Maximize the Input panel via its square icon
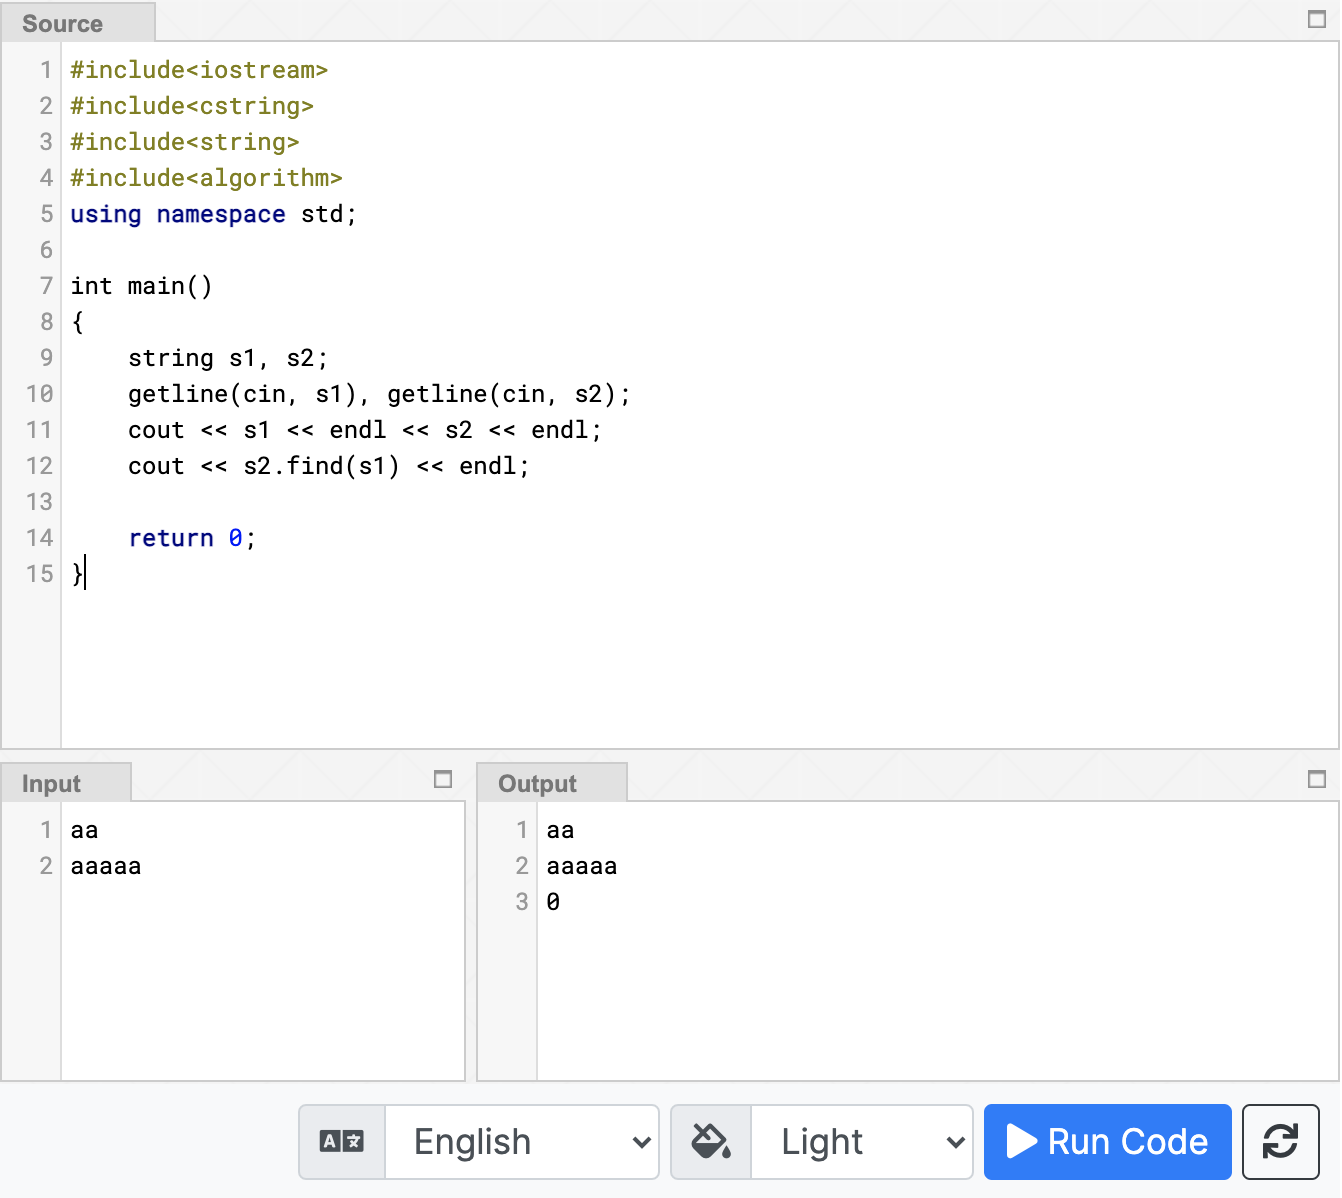 tap(442, 778)
